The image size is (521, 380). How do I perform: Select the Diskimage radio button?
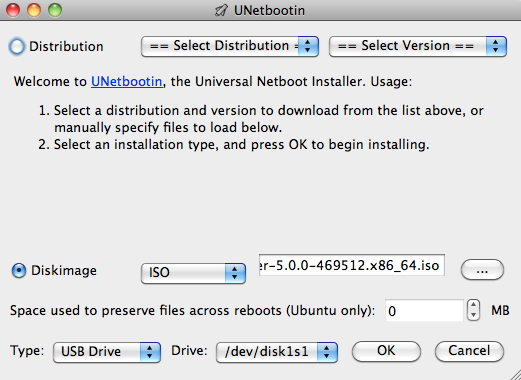click(19, 271)
